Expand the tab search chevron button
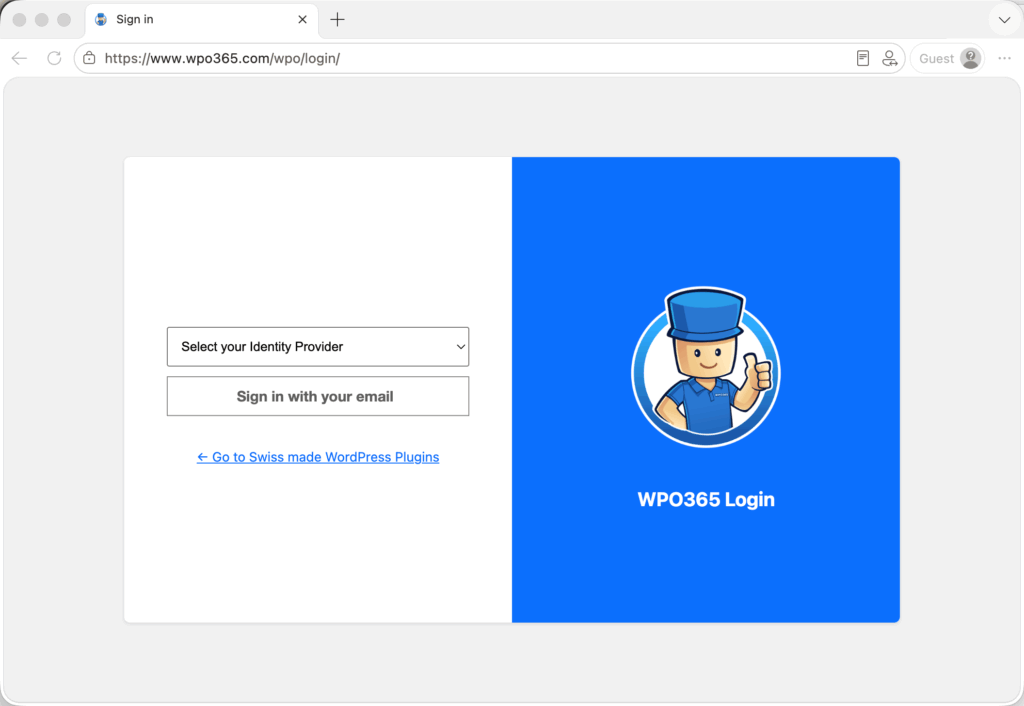 click(x=1004, y=20)
